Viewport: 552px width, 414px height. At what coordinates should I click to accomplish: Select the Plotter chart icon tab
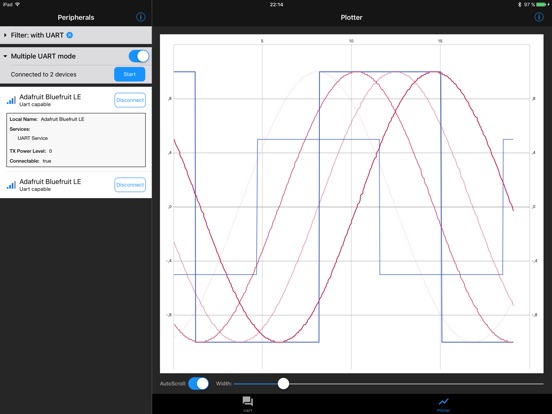click(443, 404)
